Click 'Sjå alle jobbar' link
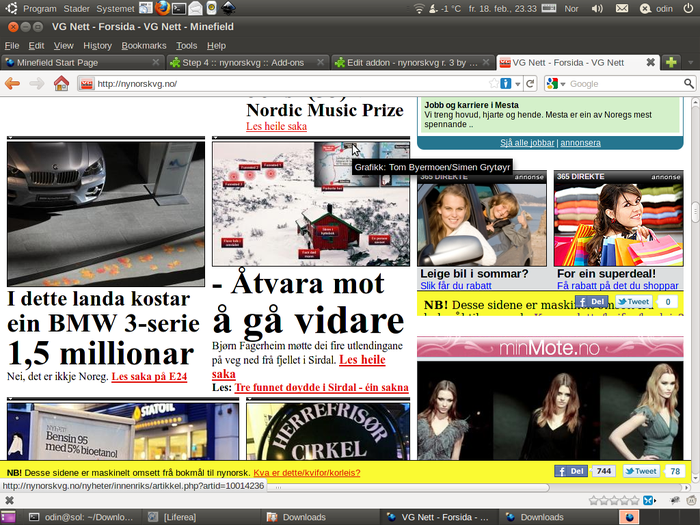Image resolution: width=700 pixels, height=525 pixels. [x=527, y=143]
